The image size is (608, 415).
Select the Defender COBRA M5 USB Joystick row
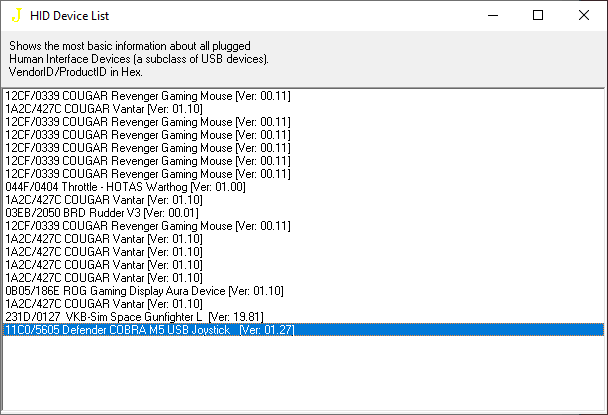(303, 330)
